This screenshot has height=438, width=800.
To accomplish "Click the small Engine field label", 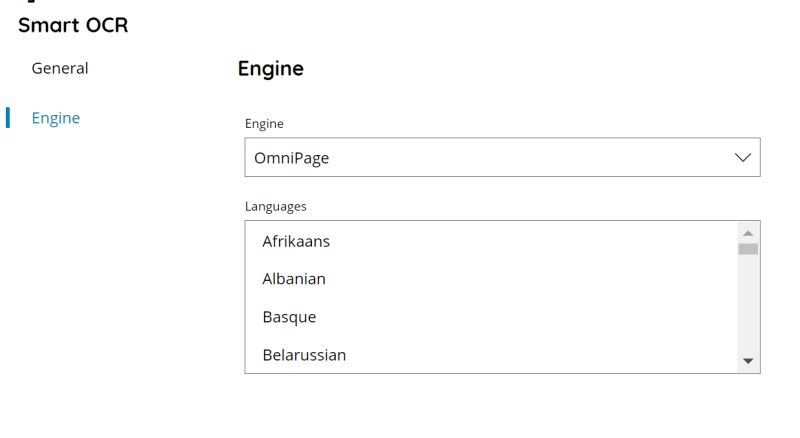I will point(264,124).
